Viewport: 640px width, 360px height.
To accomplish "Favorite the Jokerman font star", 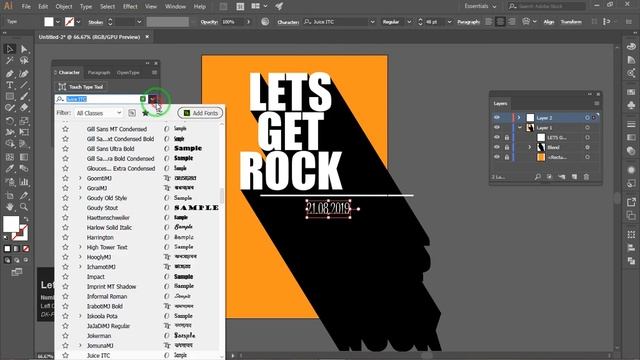I will (x=65, y=336).
